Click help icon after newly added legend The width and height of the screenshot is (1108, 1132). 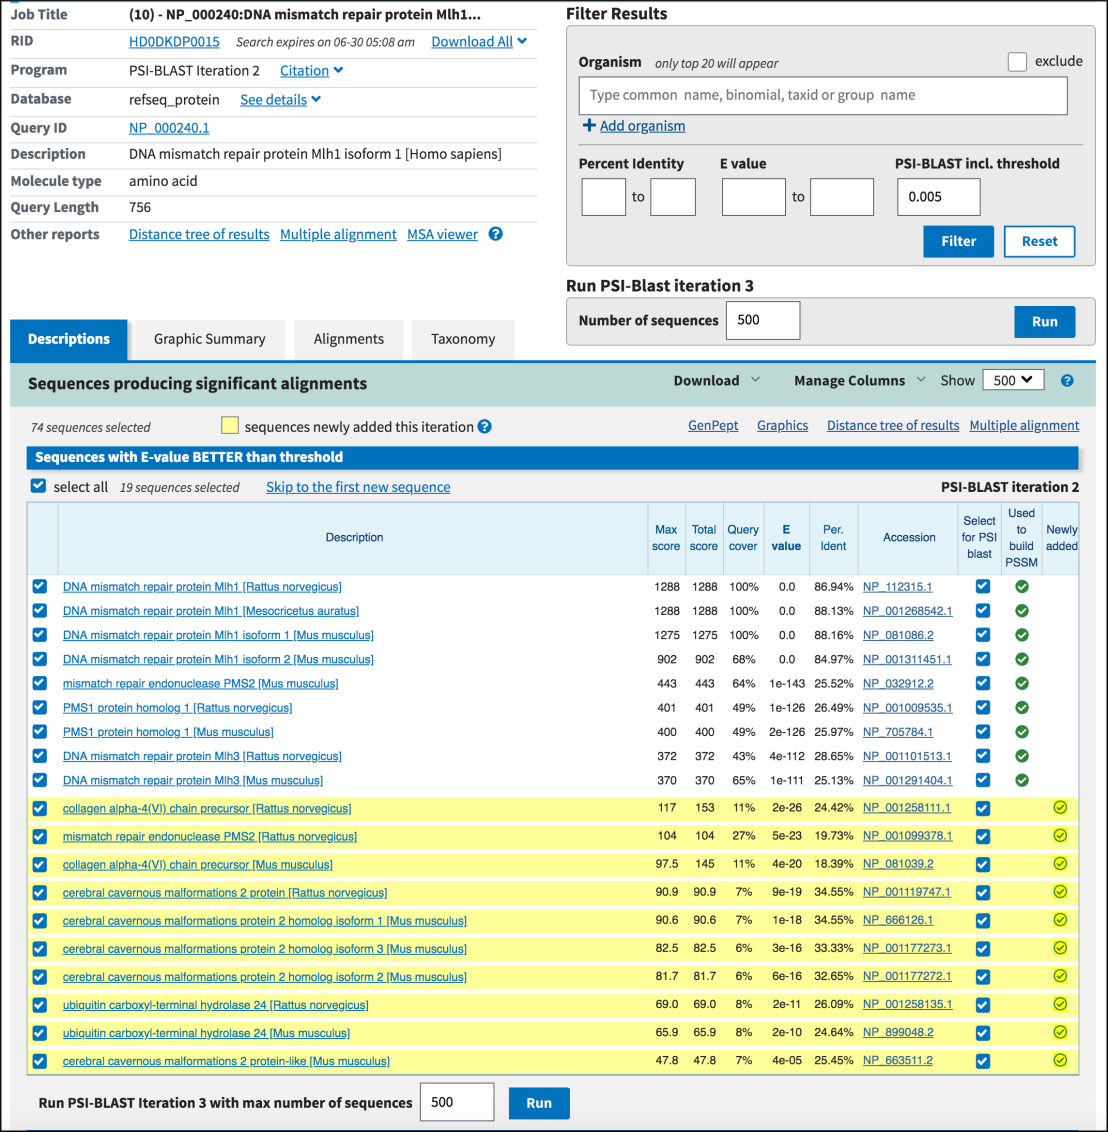(x=485, y=427)
